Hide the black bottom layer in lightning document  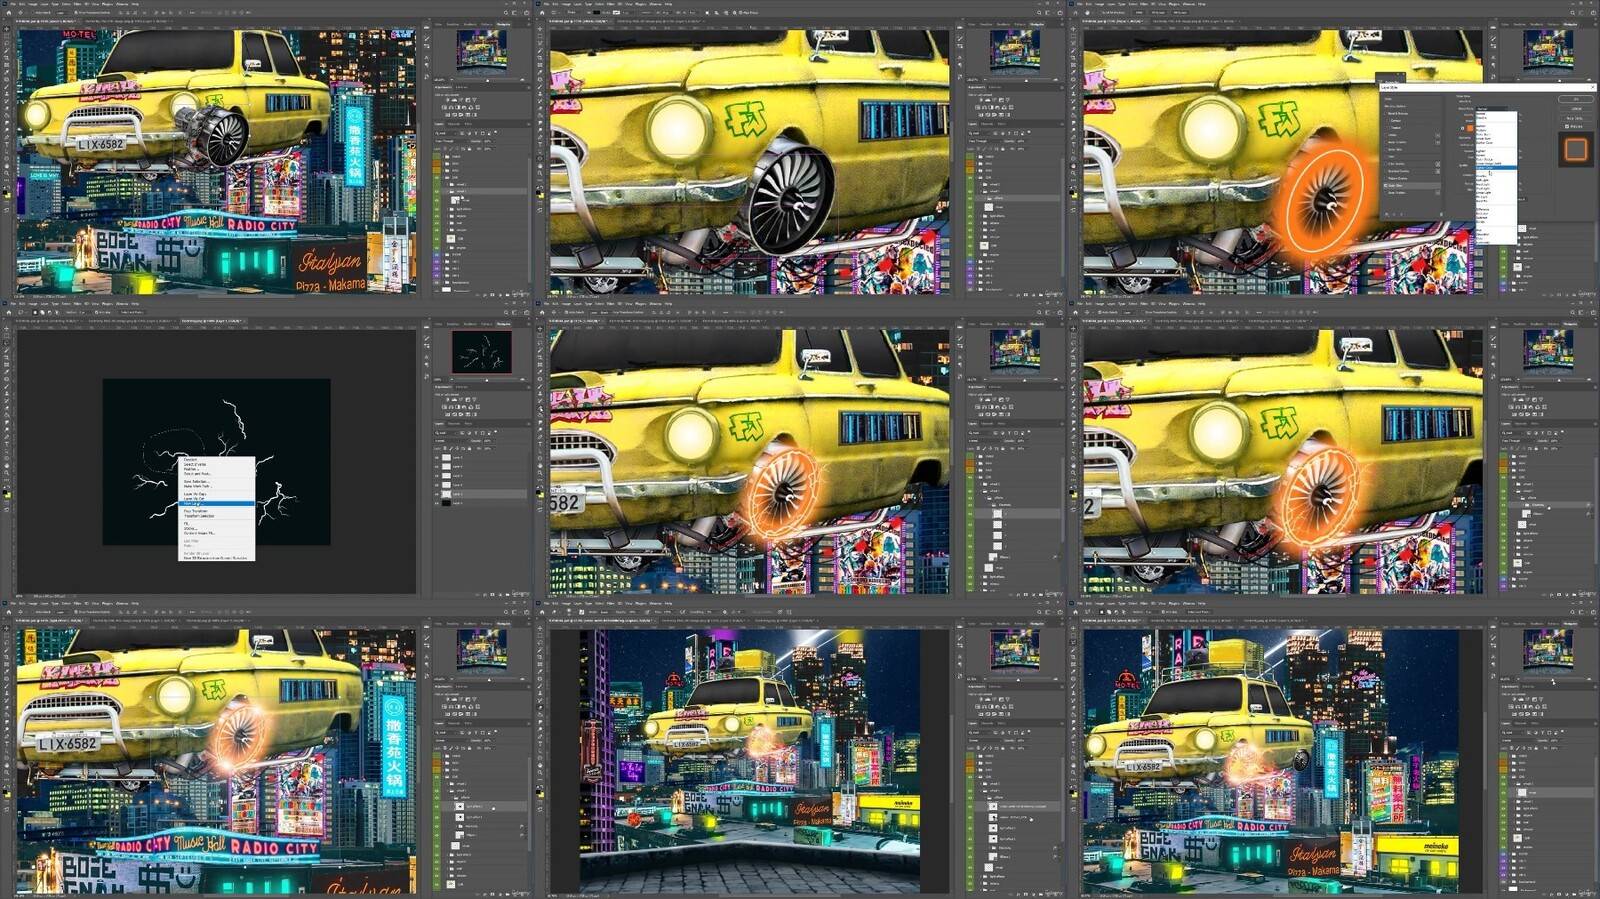point(437,502)
